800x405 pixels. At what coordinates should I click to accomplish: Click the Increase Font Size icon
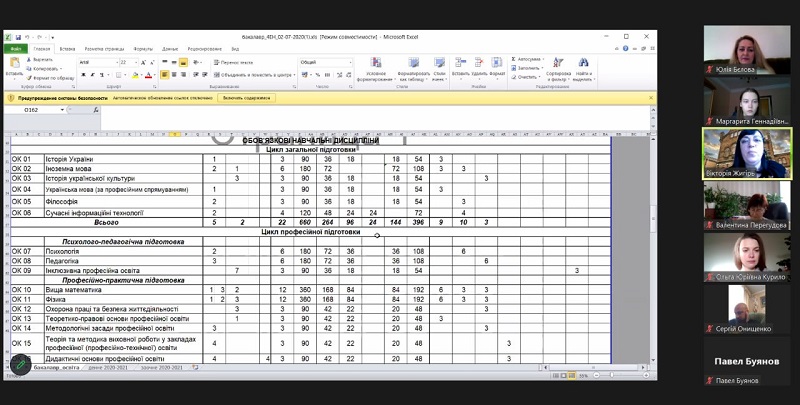point(143,63)
